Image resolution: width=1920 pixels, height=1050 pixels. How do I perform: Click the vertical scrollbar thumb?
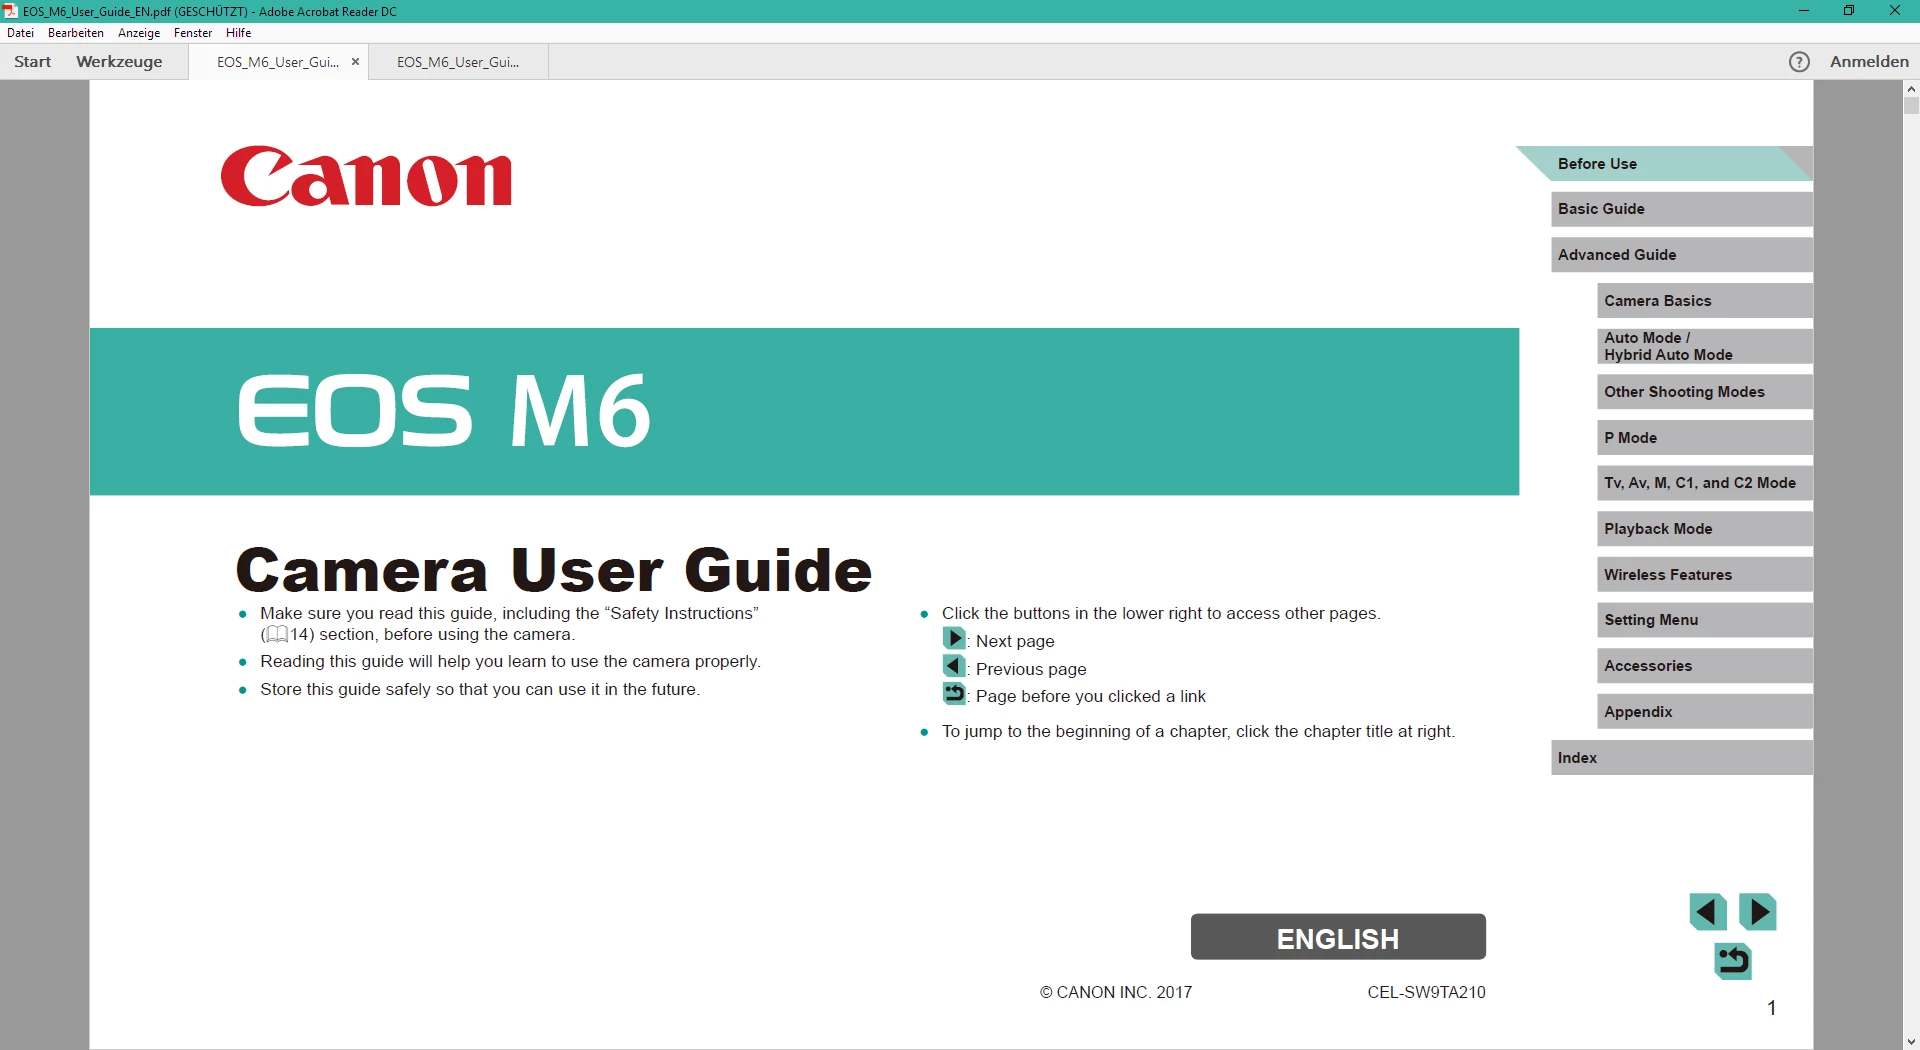coord(1911,105)
